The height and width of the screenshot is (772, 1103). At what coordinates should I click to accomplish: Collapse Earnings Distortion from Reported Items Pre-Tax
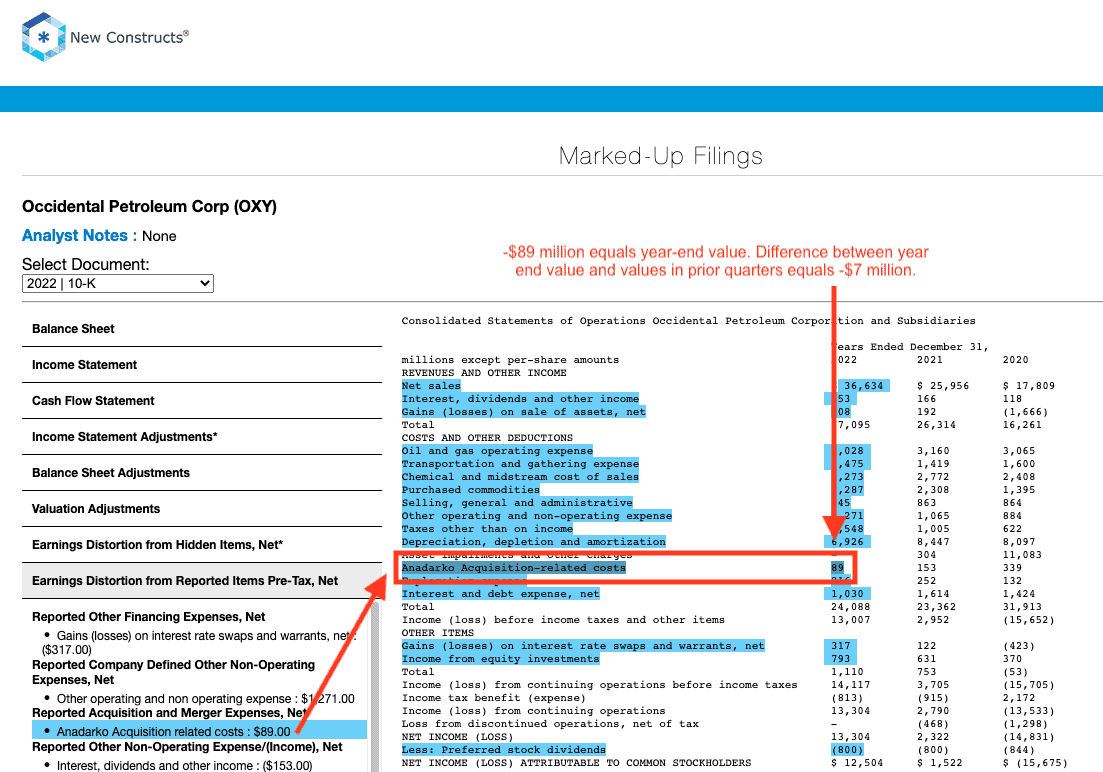202,581
